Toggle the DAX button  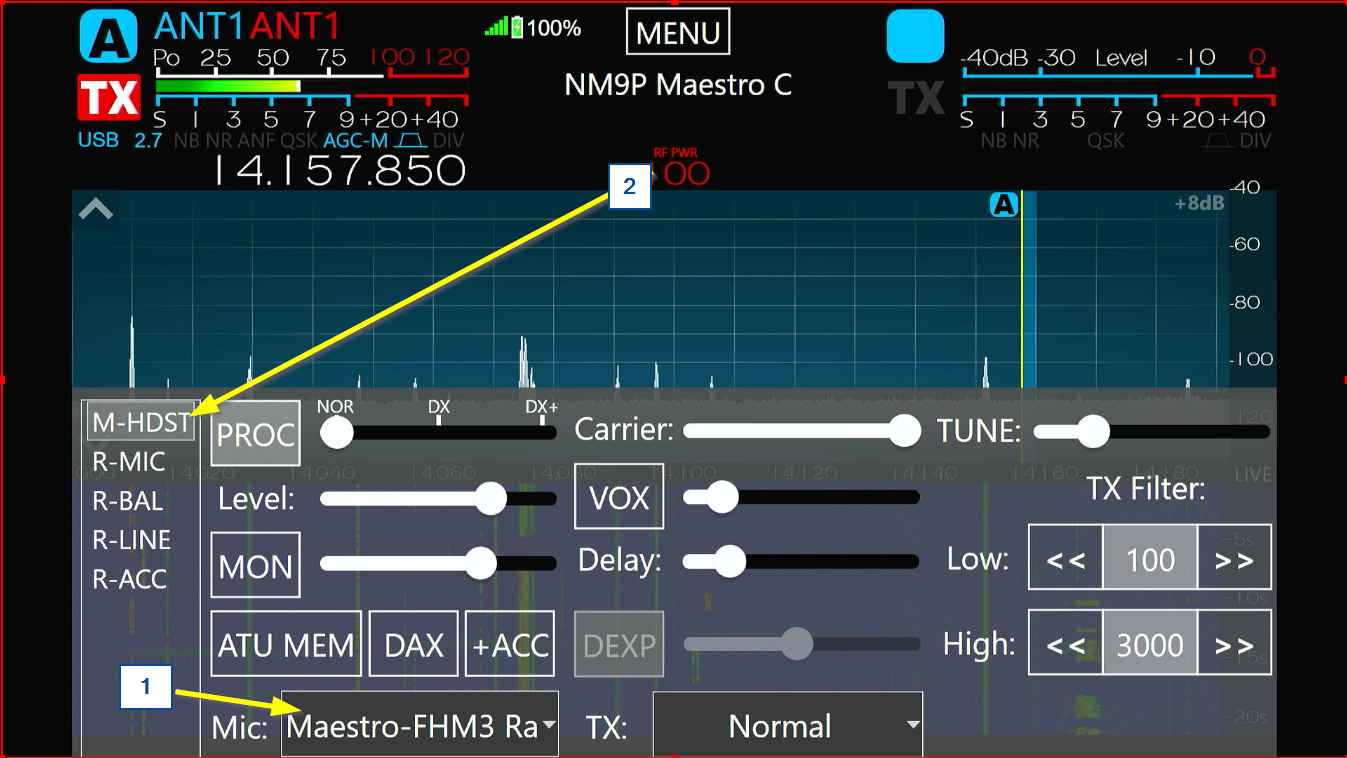click(414, 645)
